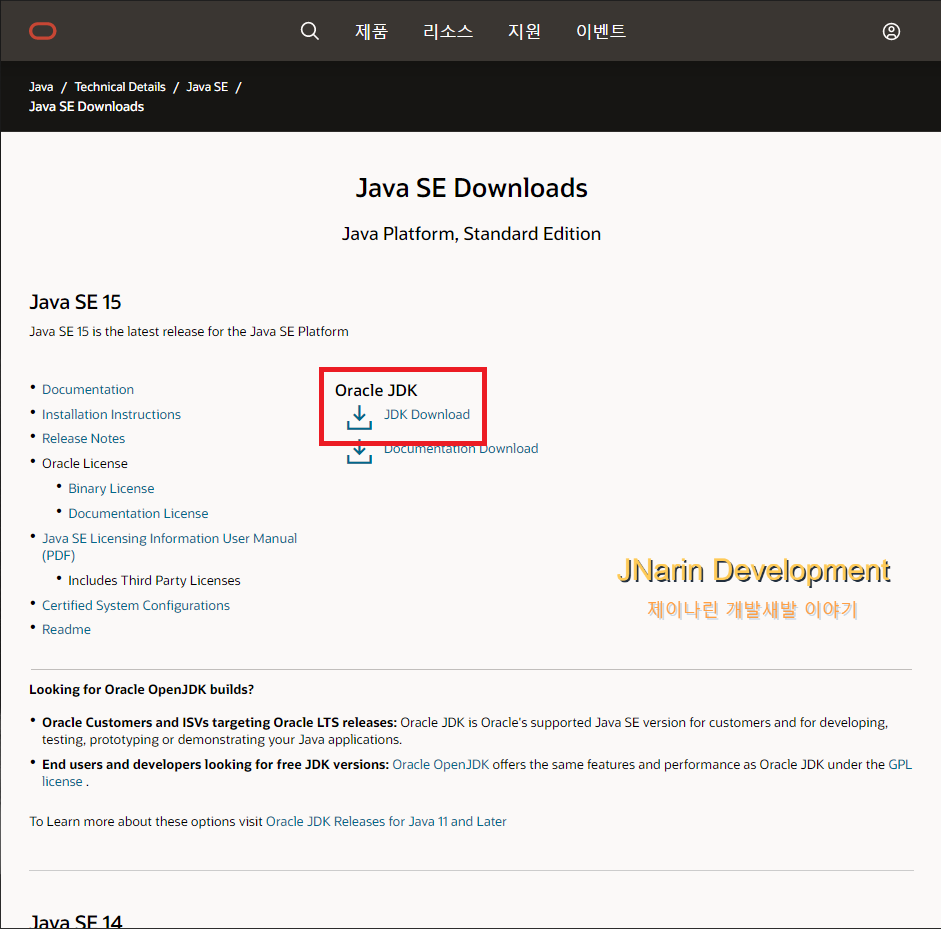Click the JDK Download arrow icon
Screen dimensions: 941x929
coord(359,417)
